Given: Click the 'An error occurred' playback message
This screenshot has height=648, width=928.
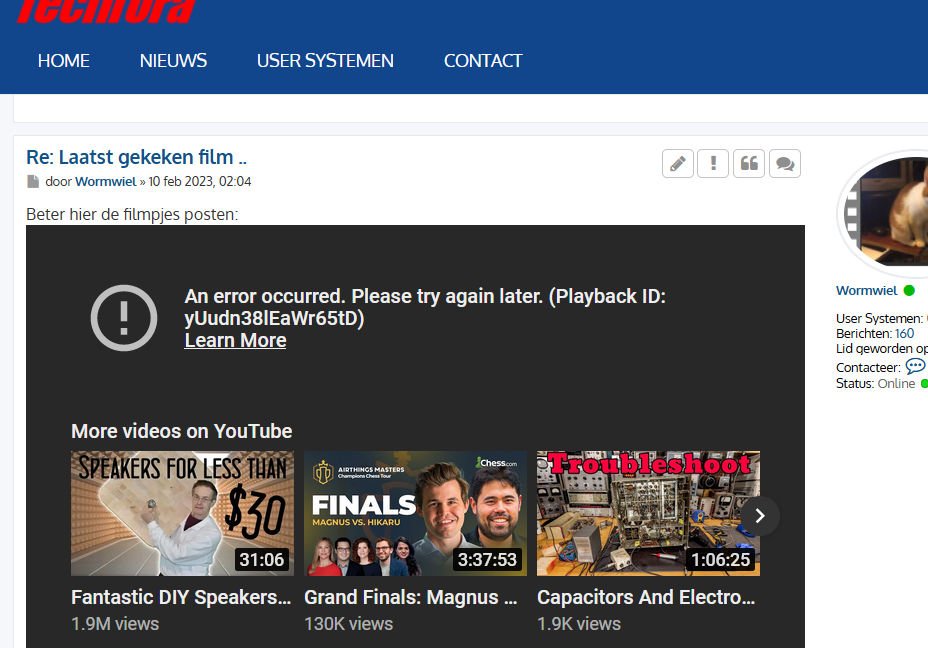Looking at the screenshot, I should pyautogui.click(x=425, y=307).
